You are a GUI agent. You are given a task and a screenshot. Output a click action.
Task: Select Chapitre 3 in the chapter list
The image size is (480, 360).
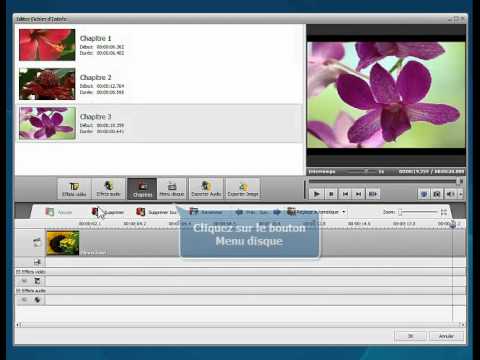[159, 123]
